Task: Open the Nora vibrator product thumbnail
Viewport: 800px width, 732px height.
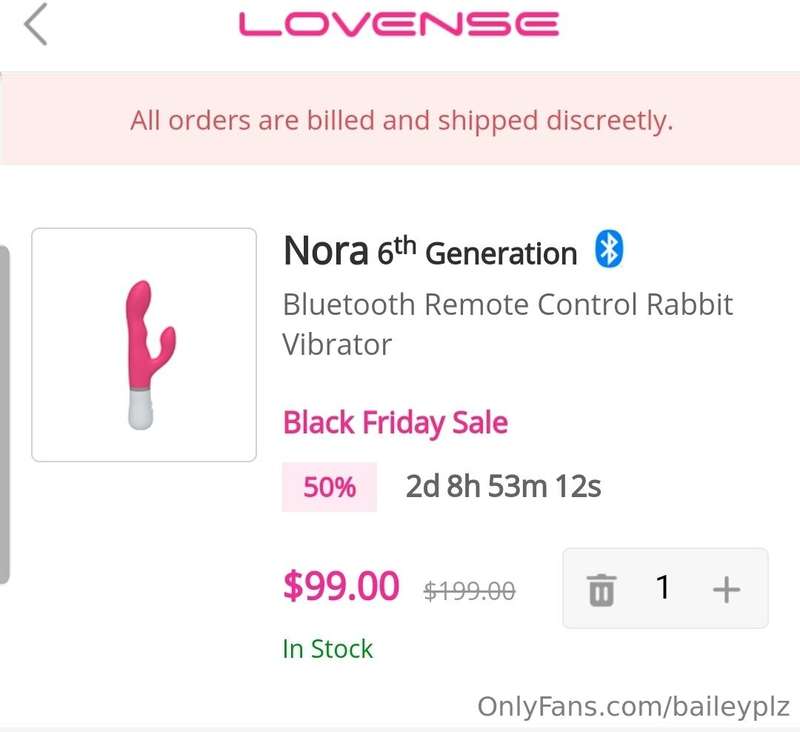Action: [x=144, y=345]
